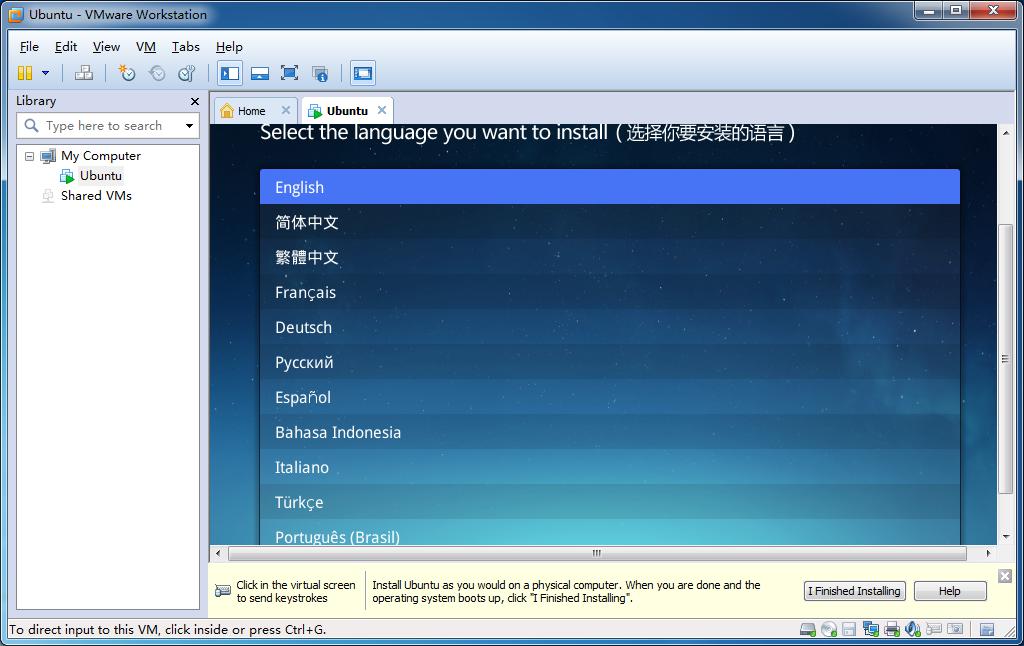The height and width of the screenshot is (646, 1024).
Task: Enter full screen mode from the toolbar
Action: (x=289, y=73)
